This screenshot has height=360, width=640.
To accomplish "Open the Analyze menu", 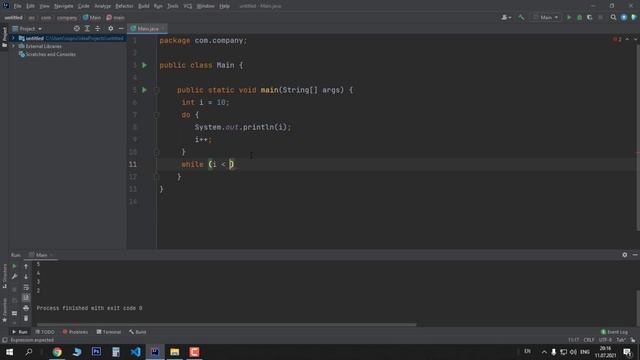I will coord(102,6).
